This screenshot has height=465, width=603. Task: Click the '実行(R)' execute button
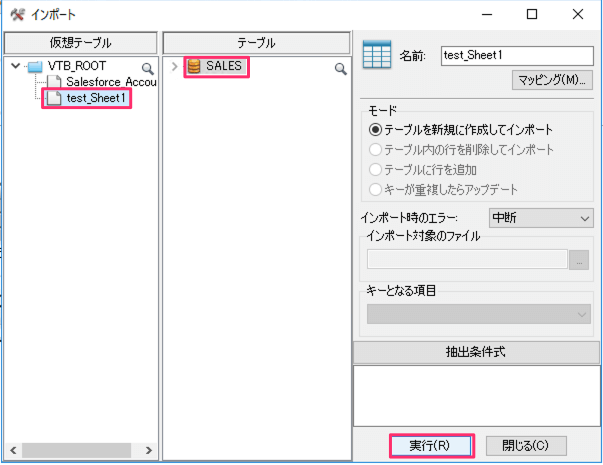pos(431,446)
